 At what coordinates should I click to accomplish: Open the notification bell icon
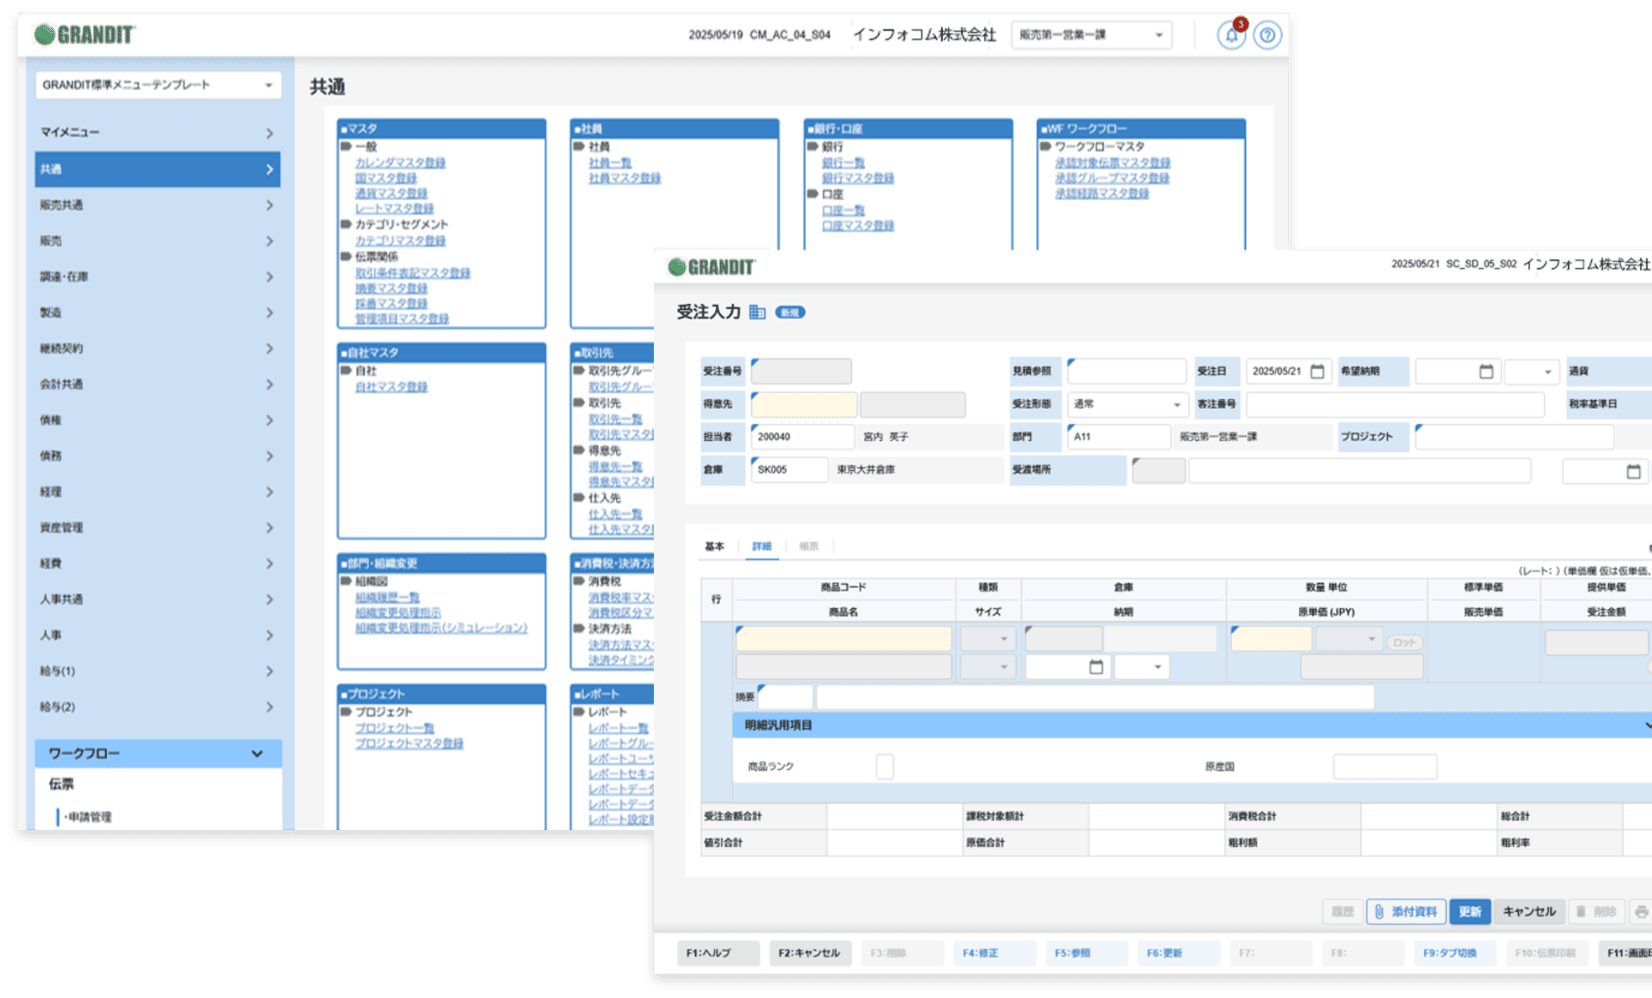click(x=1231, y=35)
